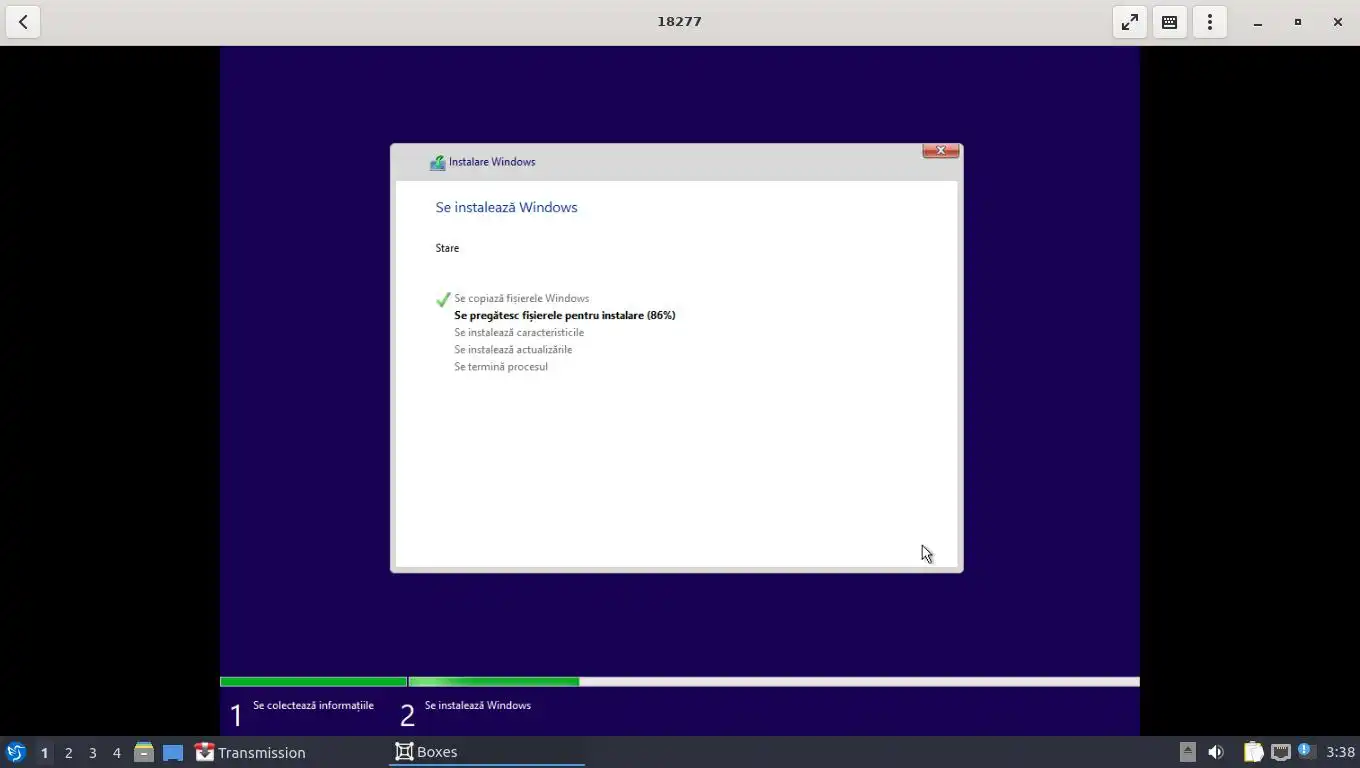Click 'Se instalează Windows' heading
Image resolution: width=1360 pixels, height=768 pixels.
(x=506, y=207)
